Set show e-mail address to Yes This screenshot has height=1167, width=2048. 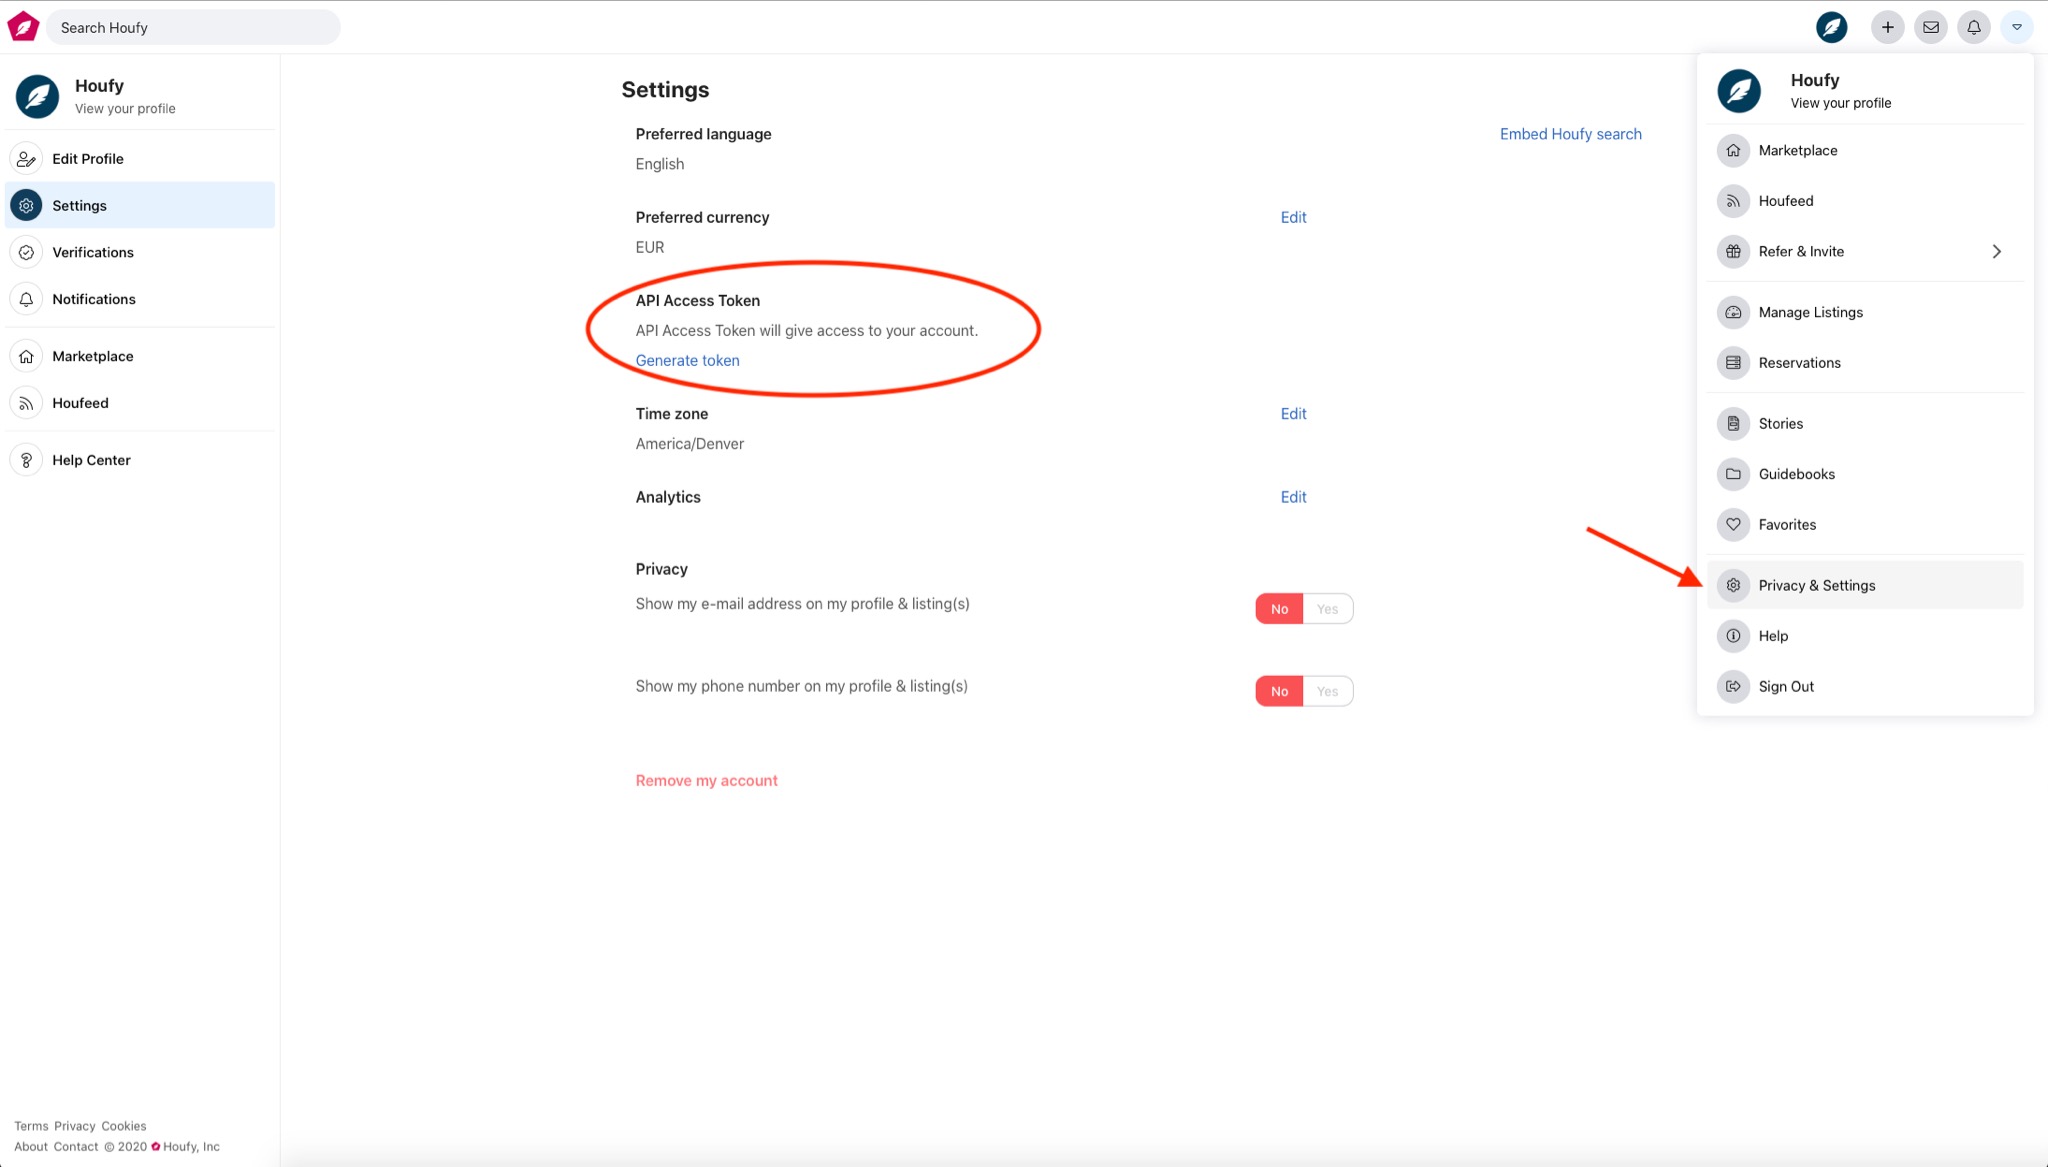pyautogui.click(x=1327, y=609)
